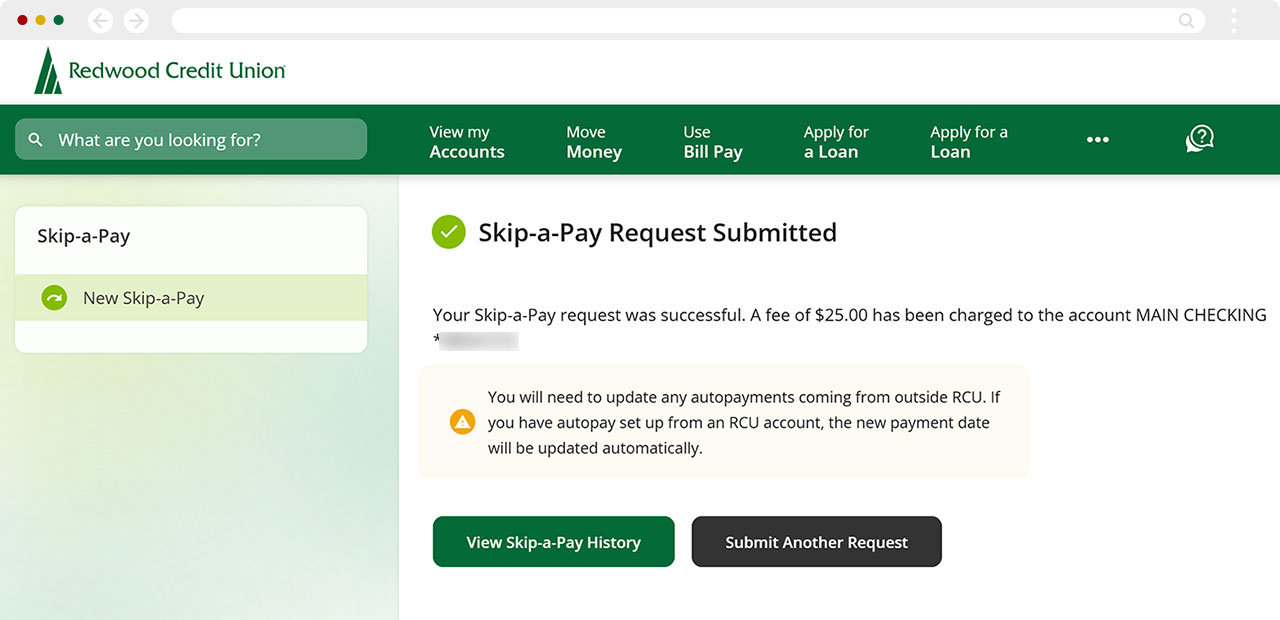Open the Use Bill Pay menu
1280x620 pixels.
(x=713, y=142)
